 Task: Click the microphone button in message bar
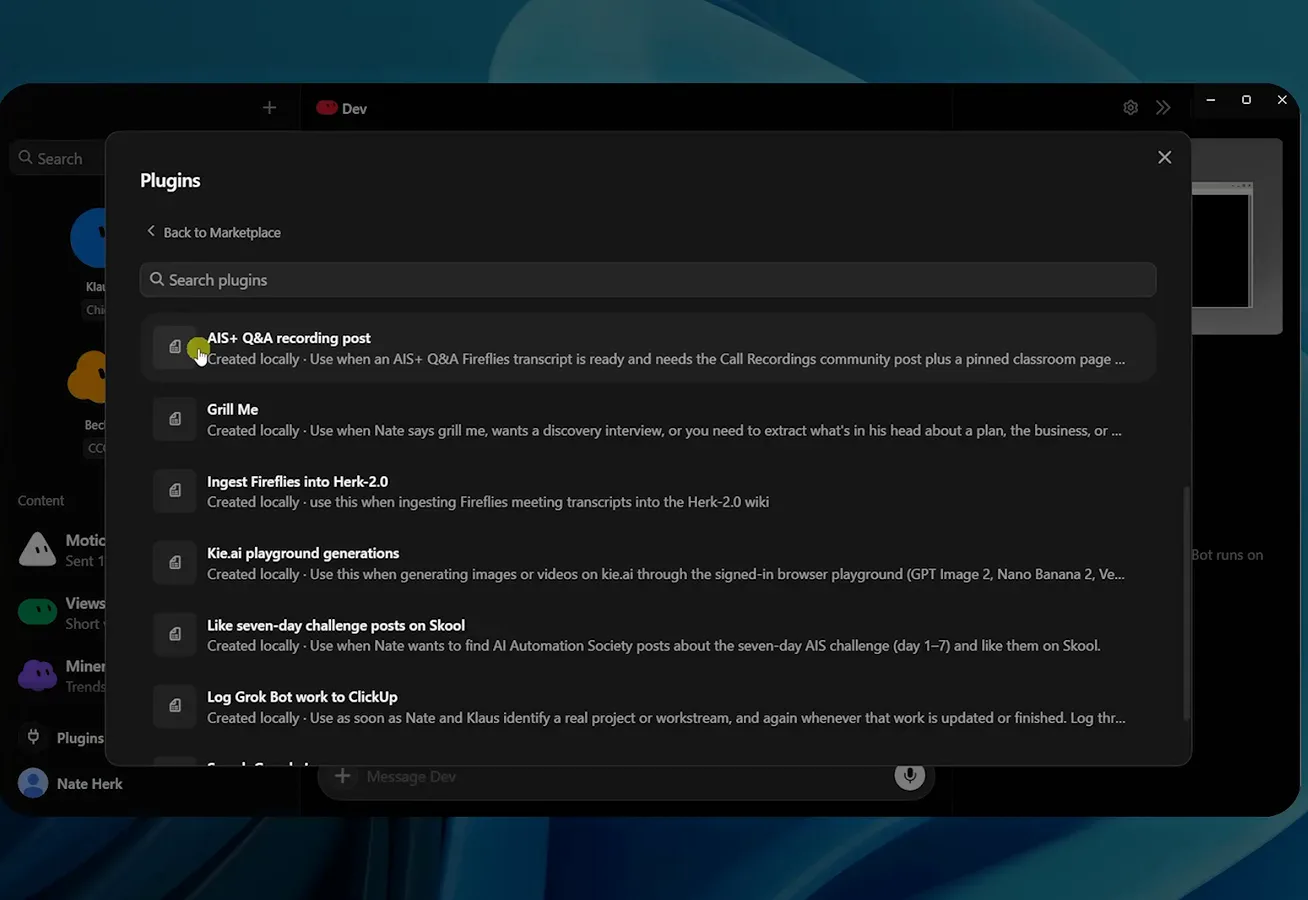pyautogui.click(x=909, y=775)
